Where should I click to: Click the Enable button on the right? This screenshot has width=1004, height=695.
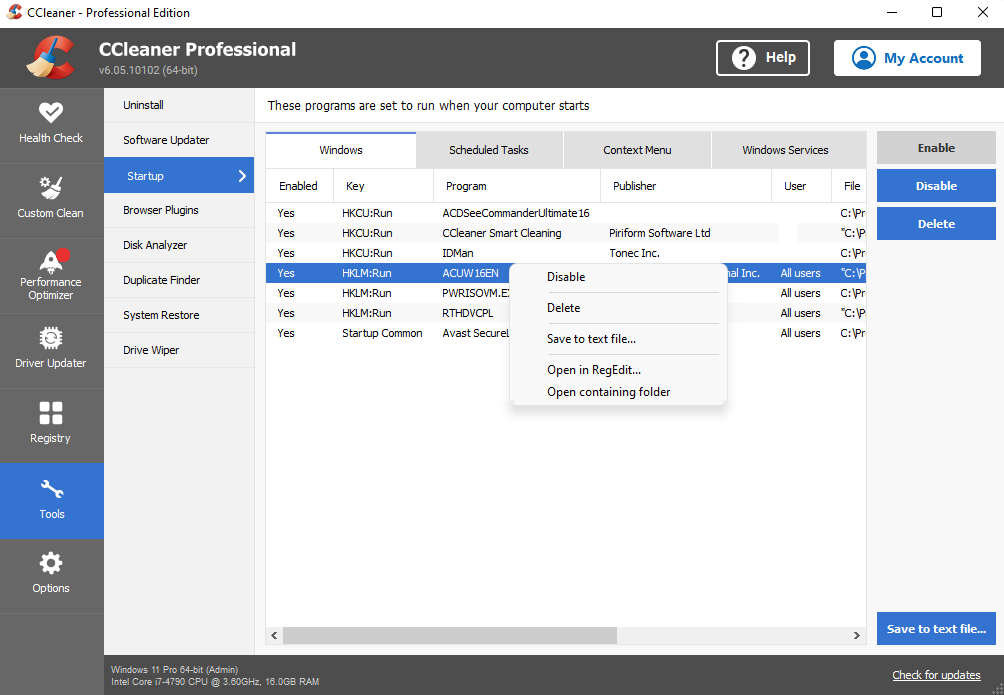tap(936, 148)
